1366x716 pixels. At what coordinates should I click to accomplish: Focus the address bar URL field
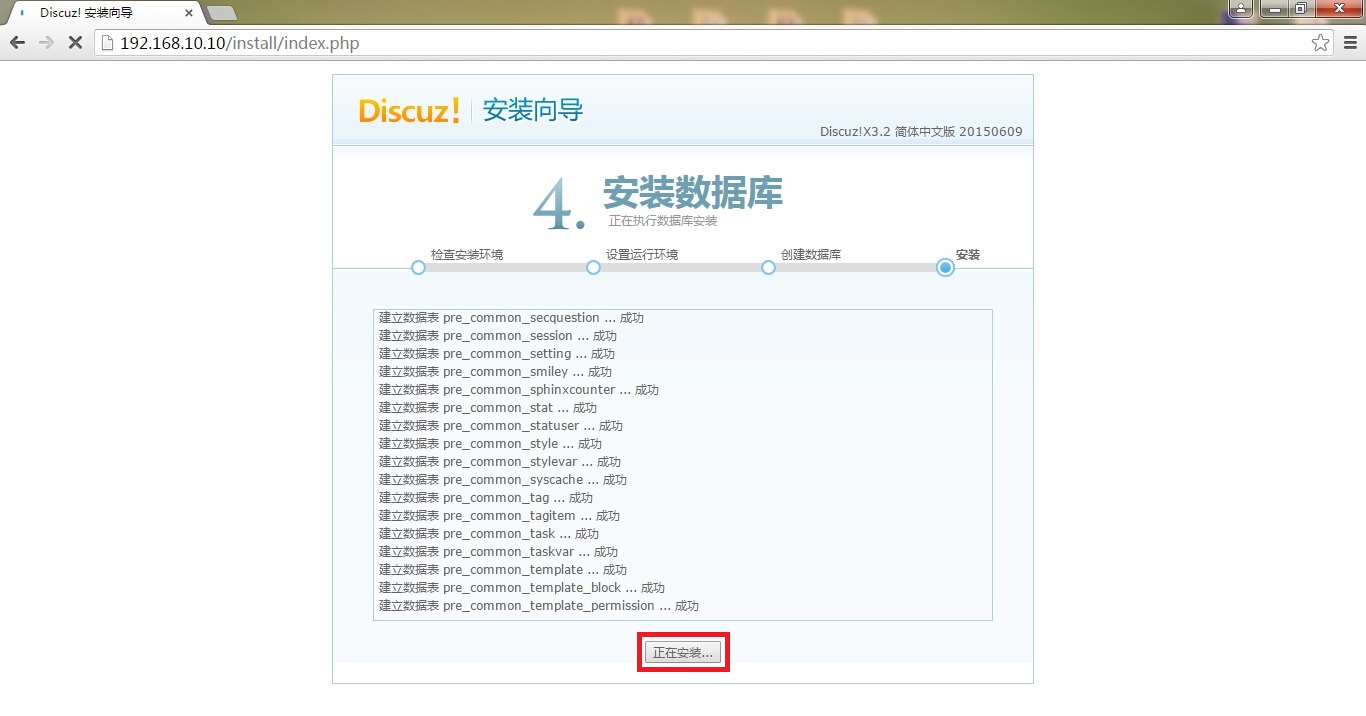[x=700, y=43]
